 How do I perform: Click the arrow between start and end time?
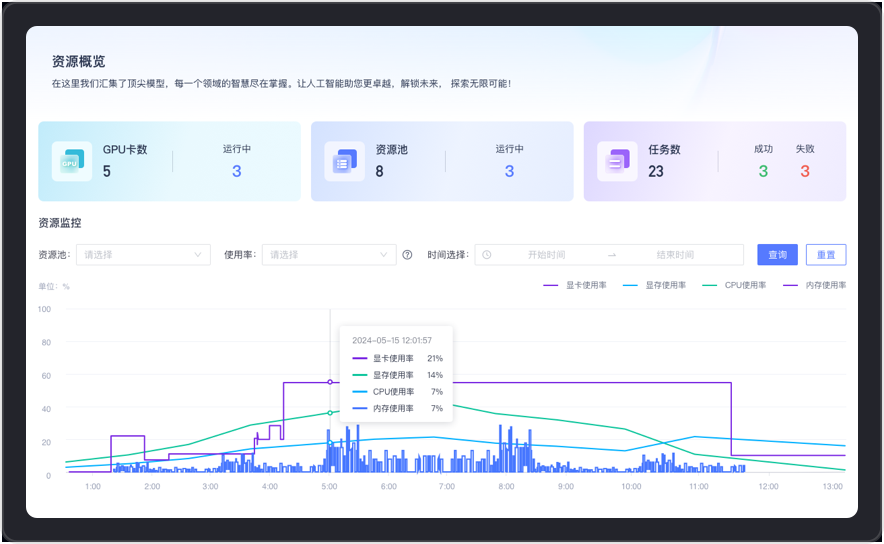[x=612, y=255]
